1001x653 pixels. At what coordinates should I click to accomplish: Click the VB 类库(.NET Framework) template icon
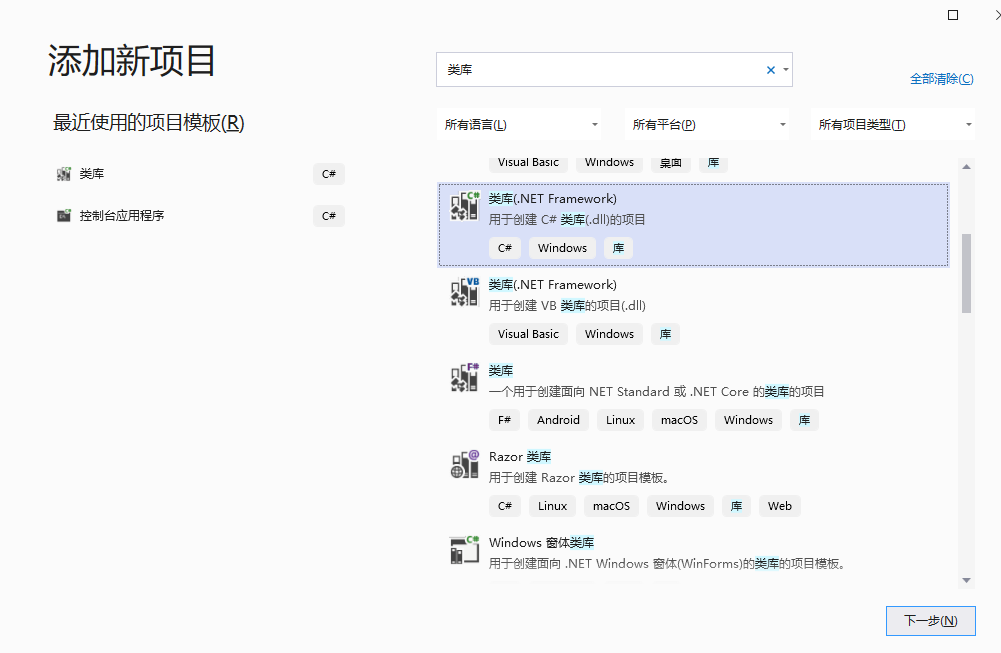[465, 292]
